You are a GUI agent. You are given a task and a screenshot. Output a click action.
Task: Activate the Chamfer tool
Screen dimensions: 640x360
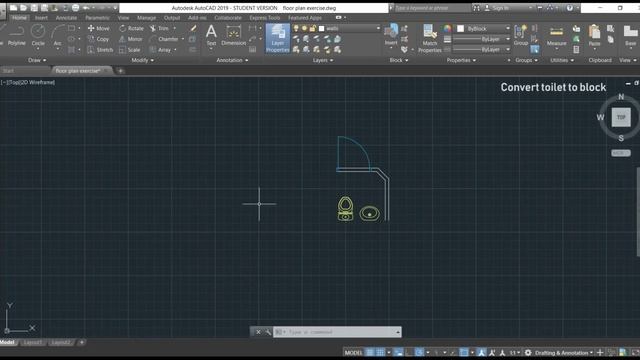point(164,39)
